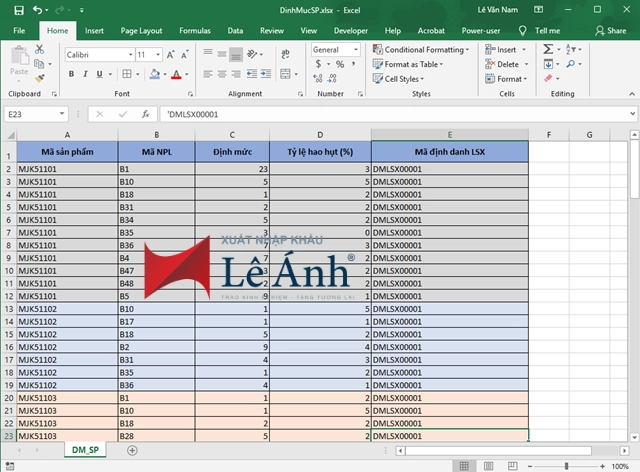Switch to the Formulas tab

coord(194,31)
